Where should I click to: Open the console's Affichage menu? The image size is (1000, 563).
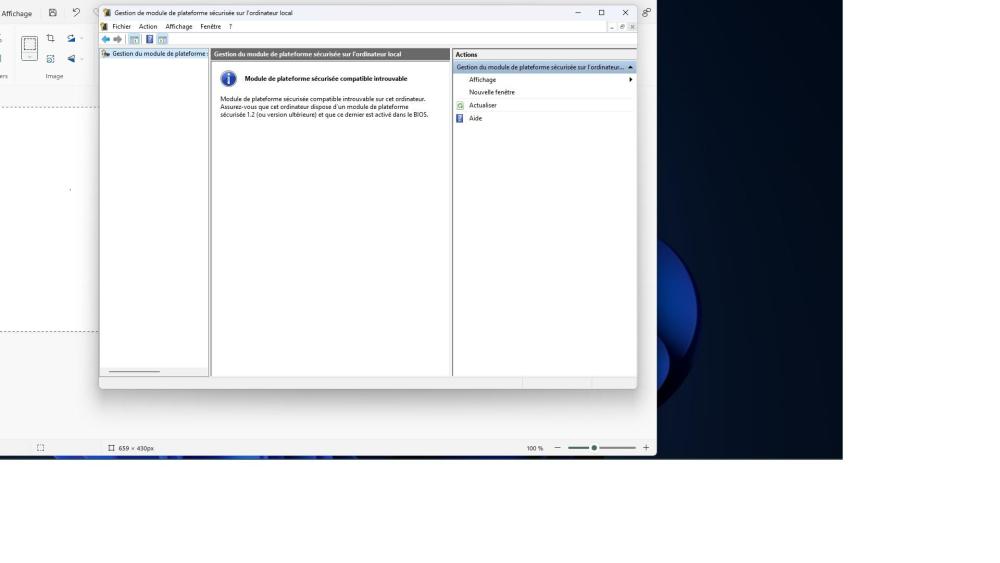[179, 27]
